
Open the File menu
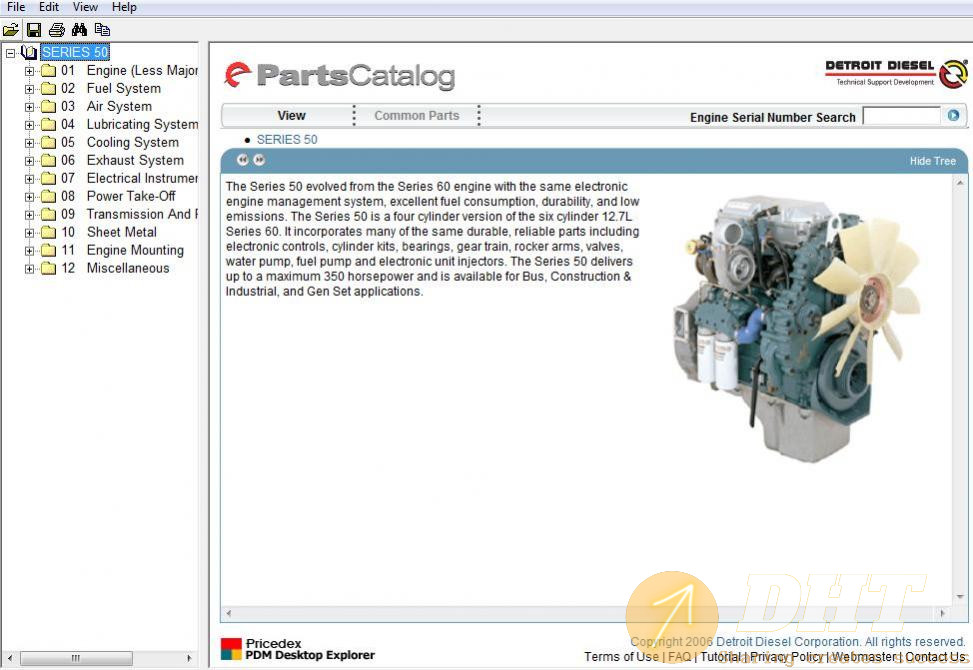pos(16,7)
